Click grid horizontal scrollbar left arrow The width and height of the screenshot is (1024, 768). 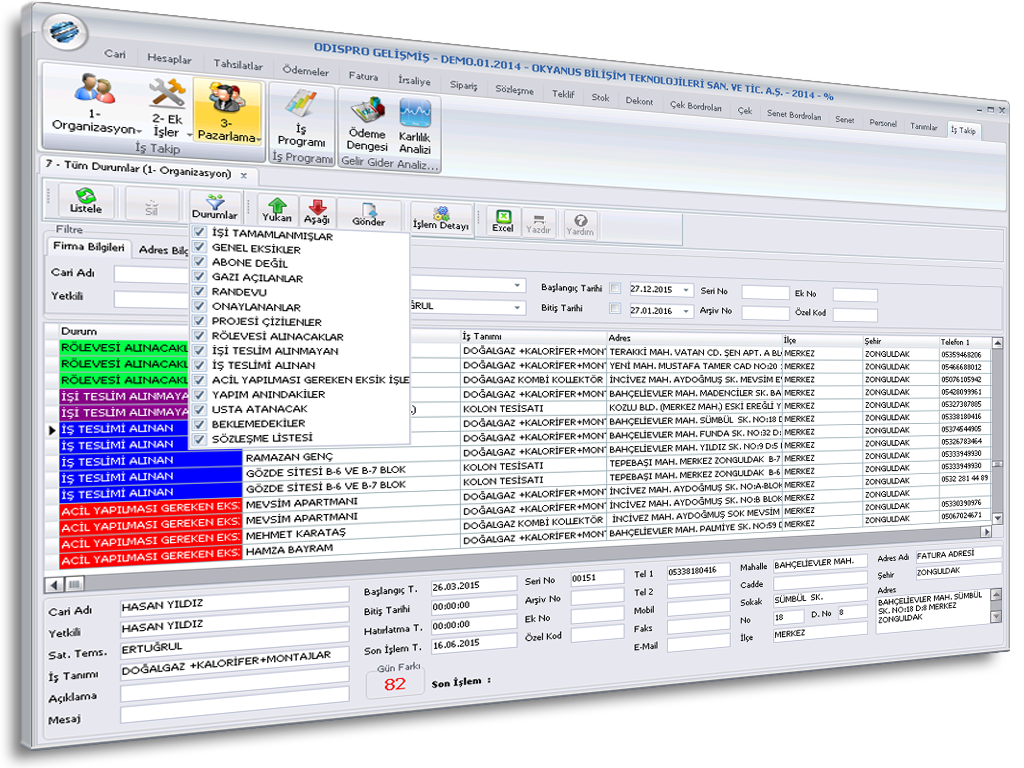pyautogui.click(x=54, y=584)
